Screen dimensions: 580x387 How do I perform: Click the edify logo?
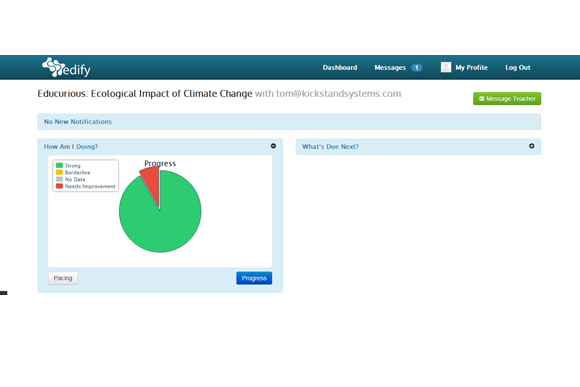tap(66, 67)
